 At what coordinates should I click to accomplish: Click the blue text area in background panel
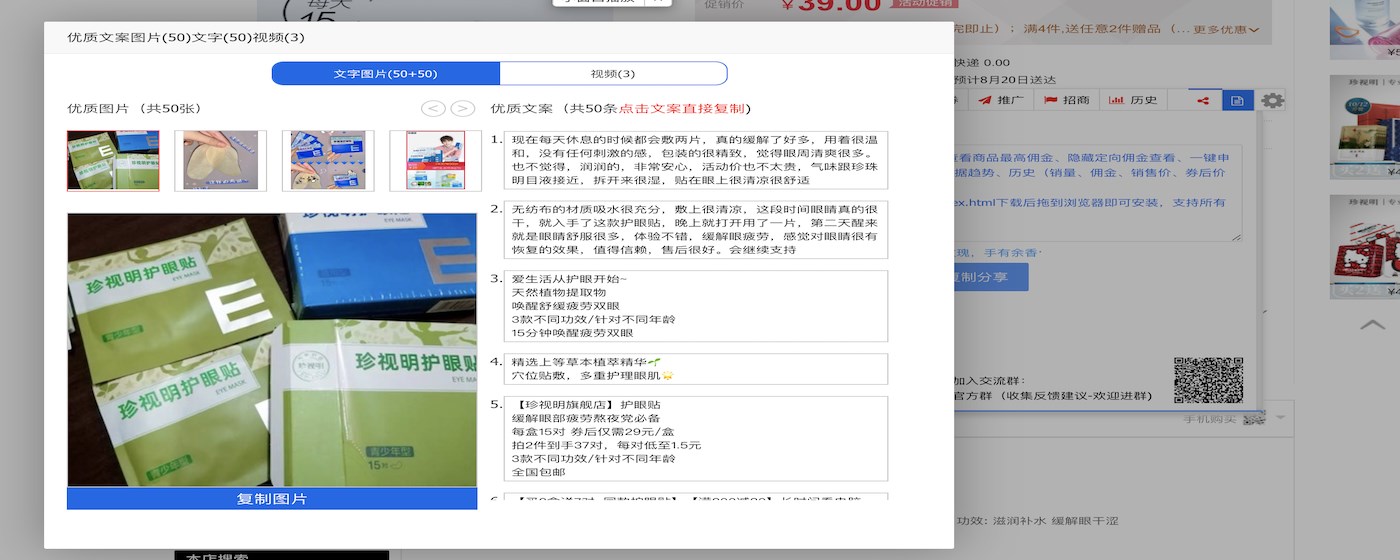[x=1098, y=193]
